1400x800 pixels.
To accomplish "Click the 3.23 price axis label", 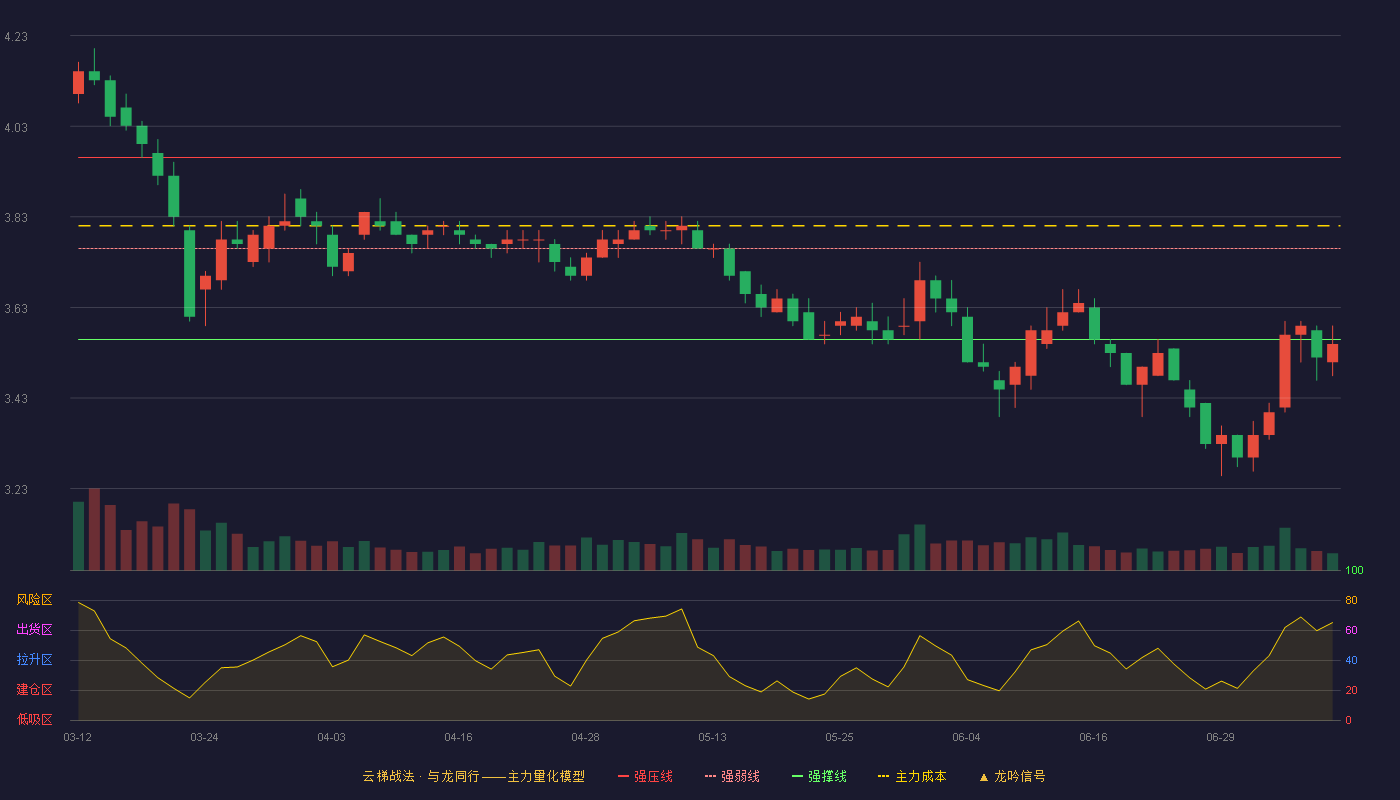I will [16, 490].
